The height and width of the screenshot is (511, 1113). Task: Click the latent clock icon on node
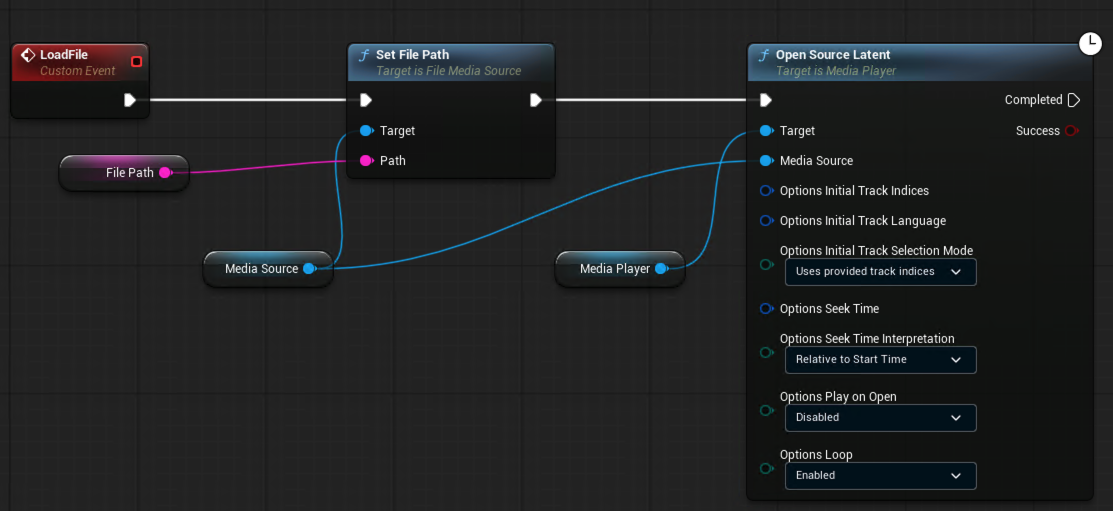pos(1090,44)
